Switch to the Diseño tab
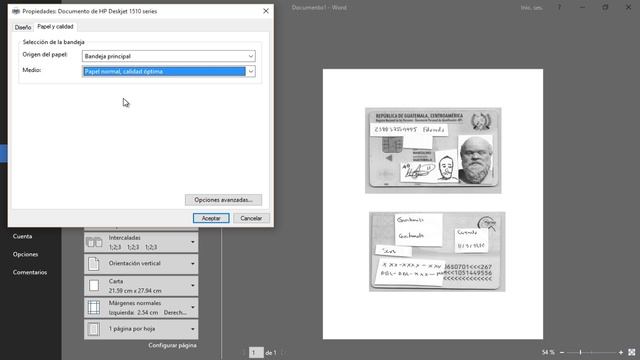Image resolution: width=640 pixels, height=360 pixels. 23,27
